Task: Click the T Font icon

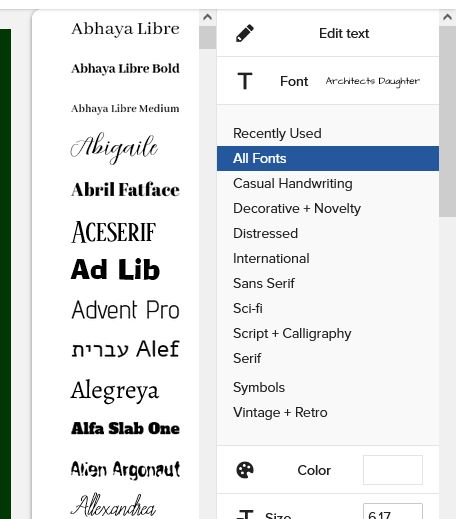Action: click(245, 81)
